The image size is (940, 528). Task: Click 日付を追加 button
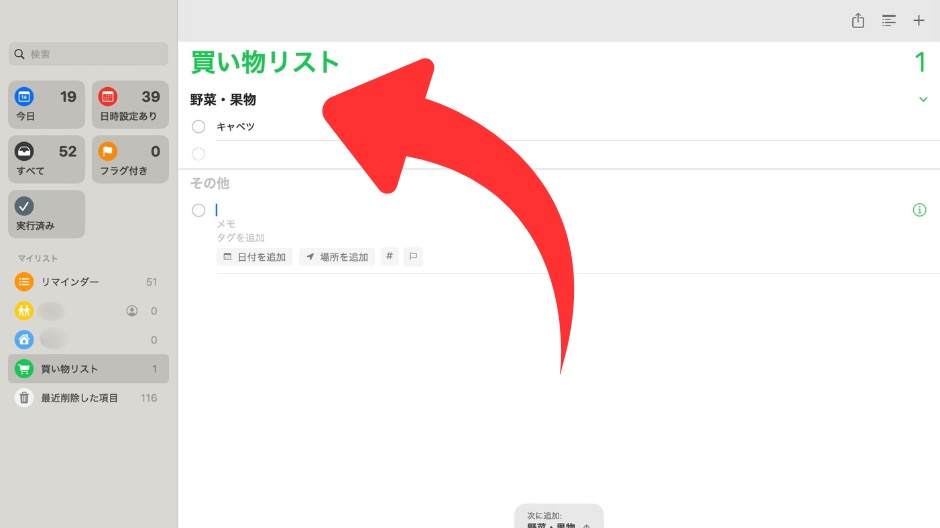(254, 257)
